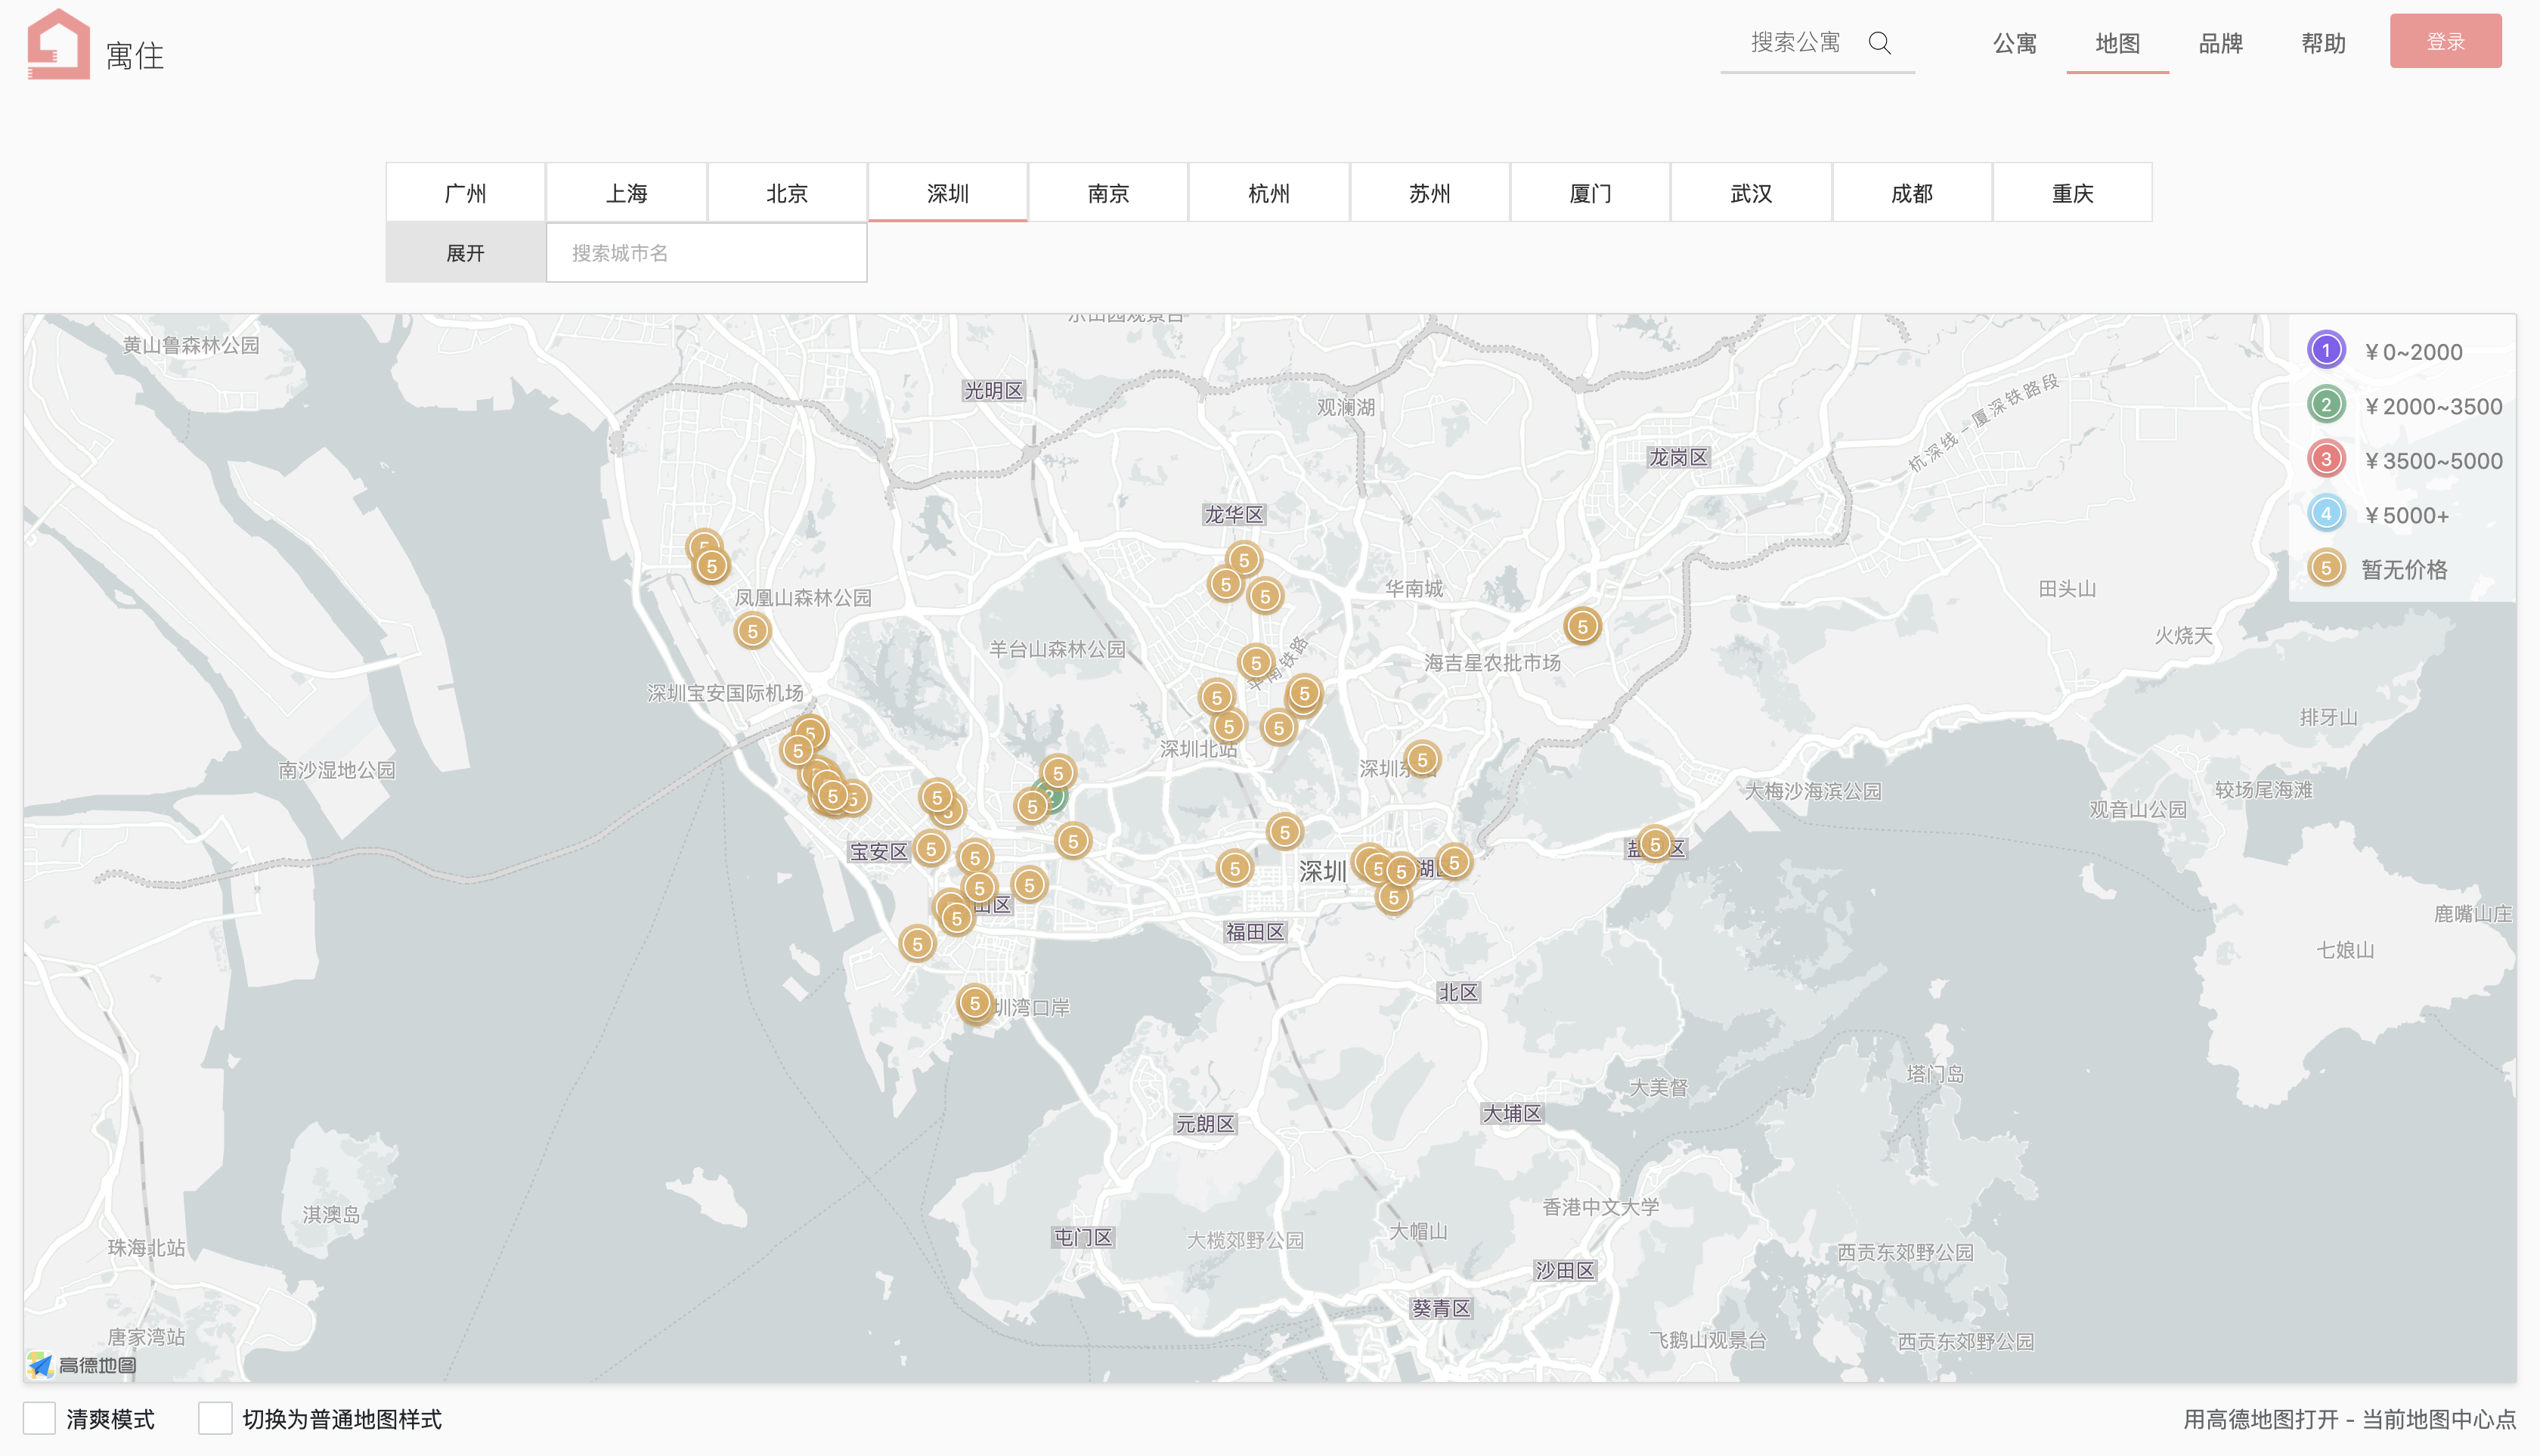The width and height of the screenshot is (2540, 1456).
Task: Open the 公寓 navigation item
Action: (x=2014, y=43)
